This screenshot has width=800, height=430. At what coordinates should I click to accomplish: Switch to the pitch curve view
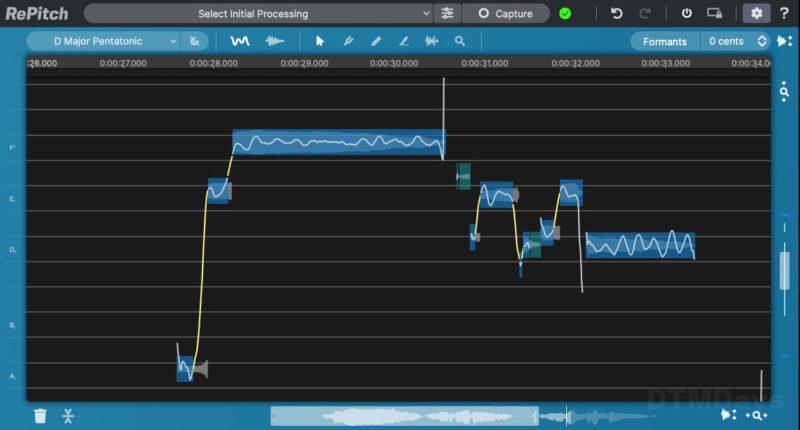click(240, 42)
